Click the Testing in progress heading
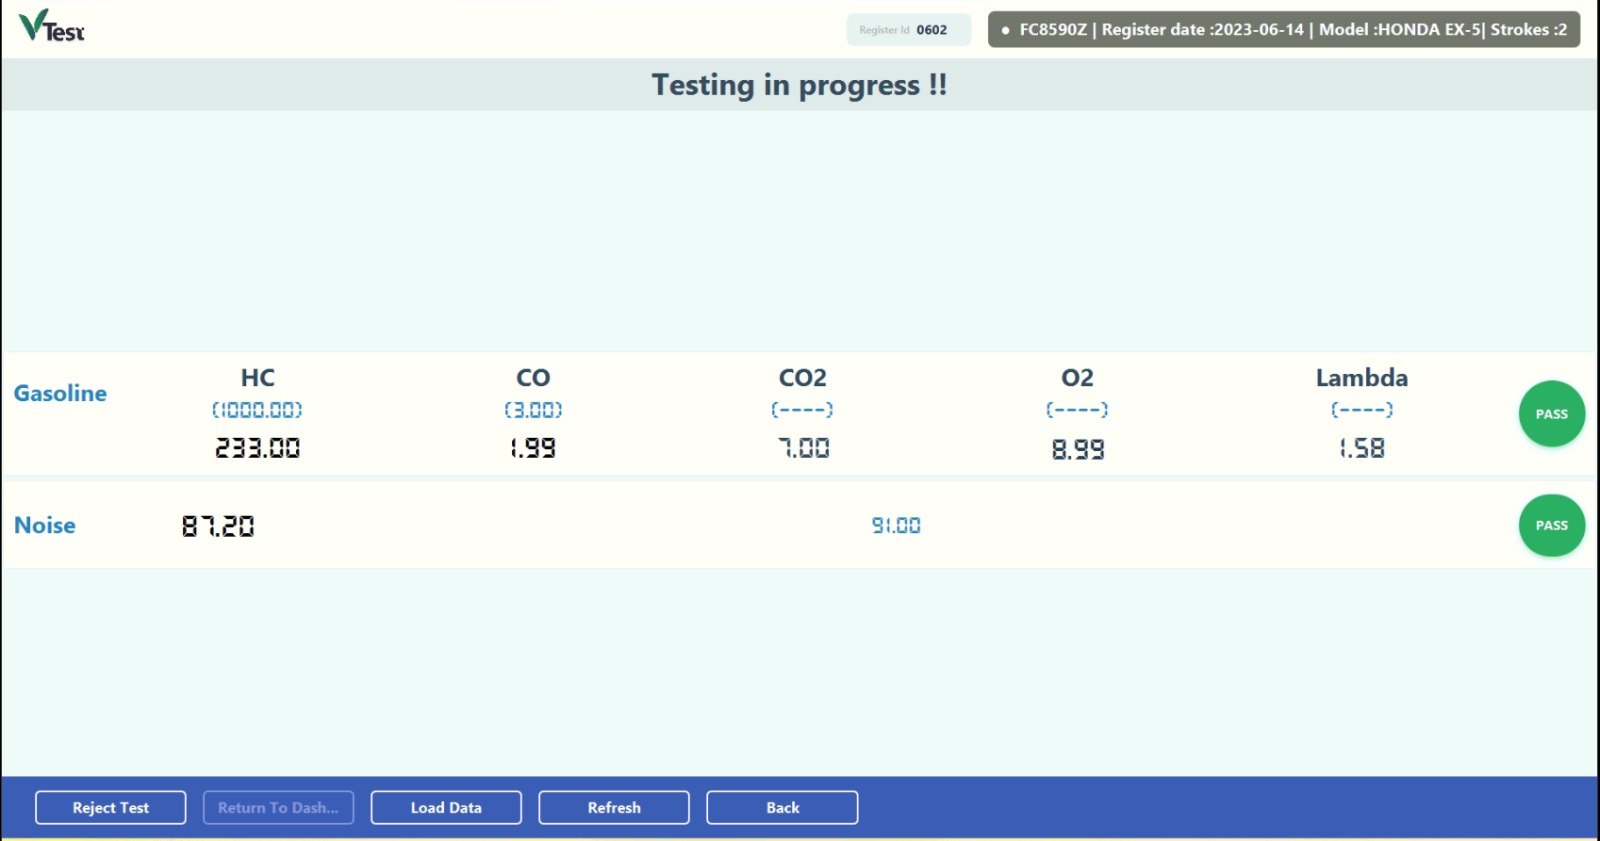 point(800,85)
